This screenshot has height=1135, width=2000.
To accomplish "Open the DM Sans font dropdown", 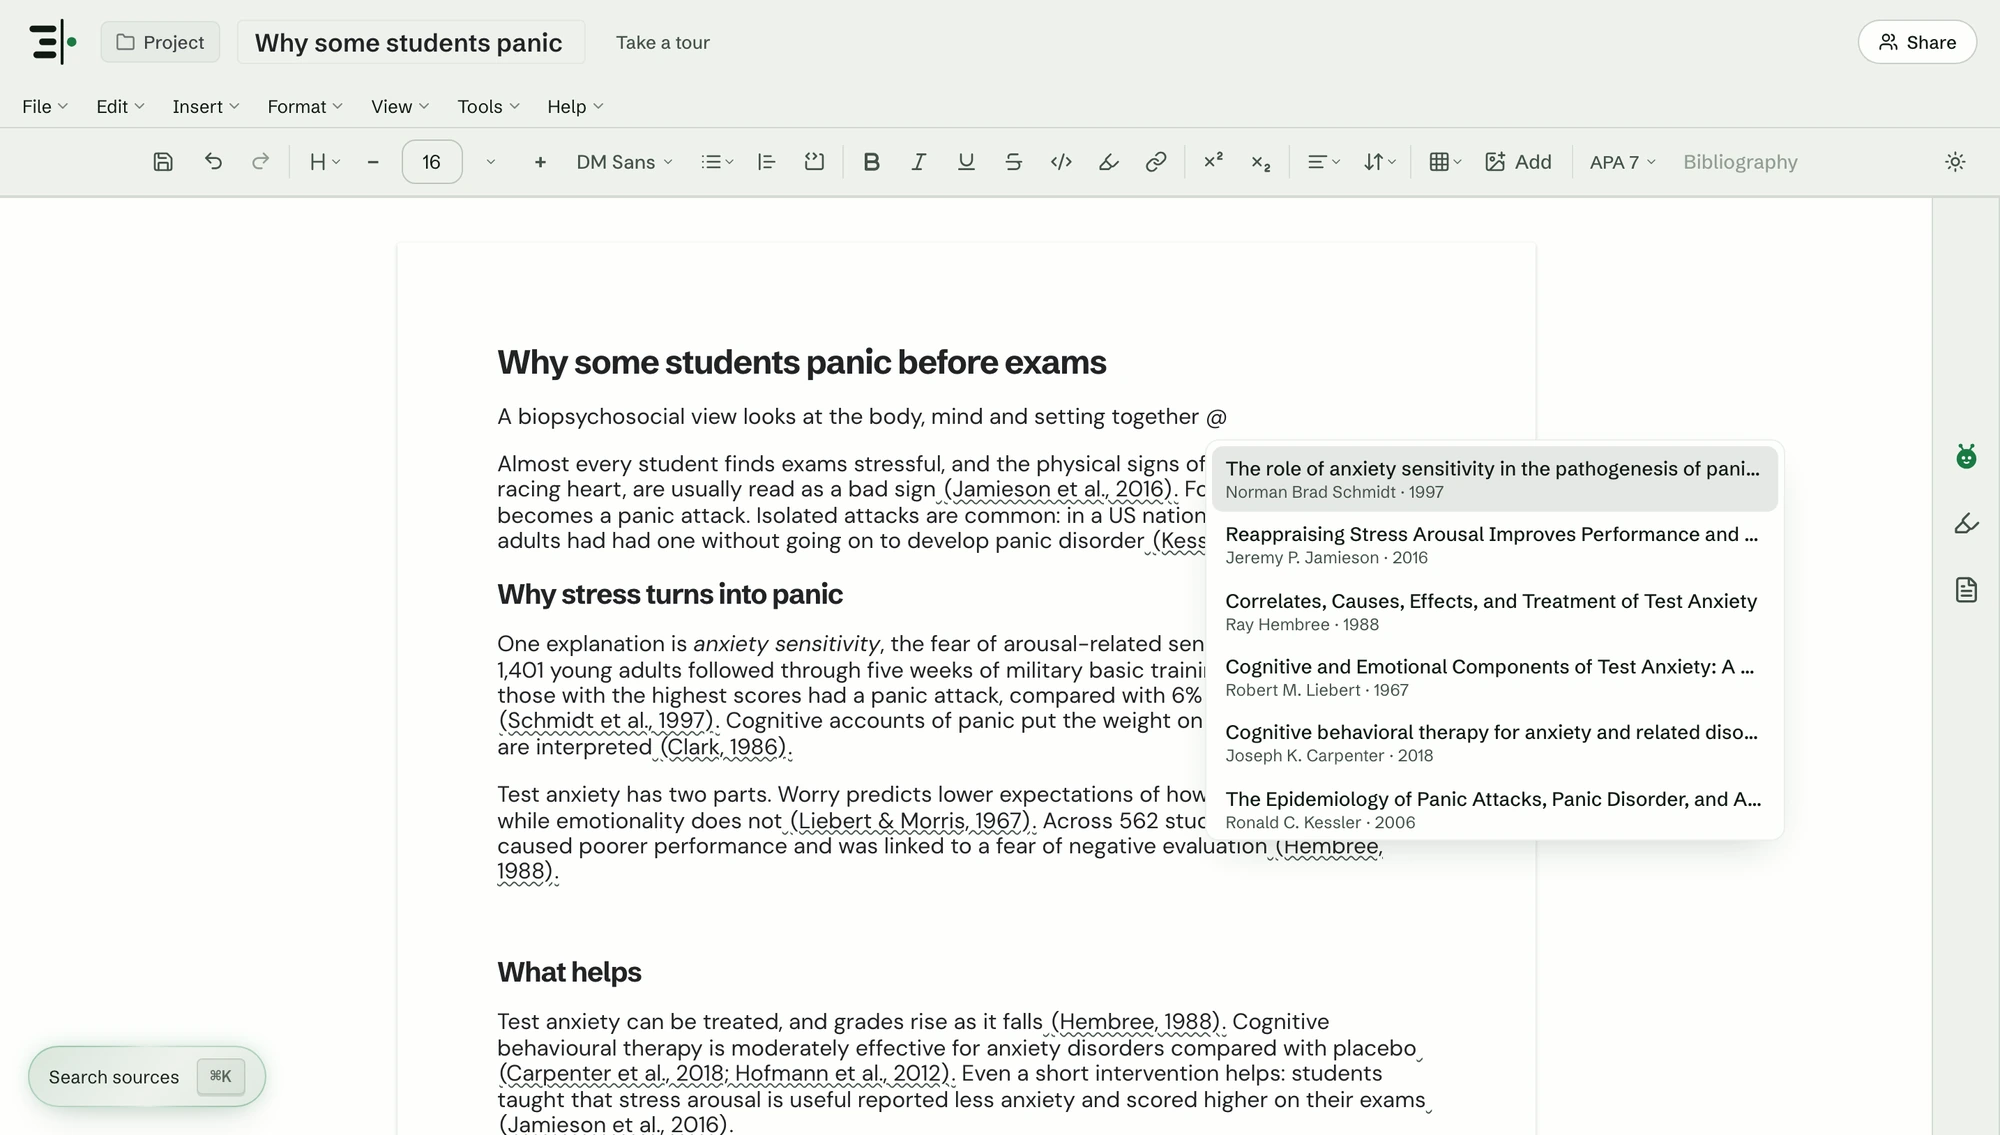I will 624,162.
